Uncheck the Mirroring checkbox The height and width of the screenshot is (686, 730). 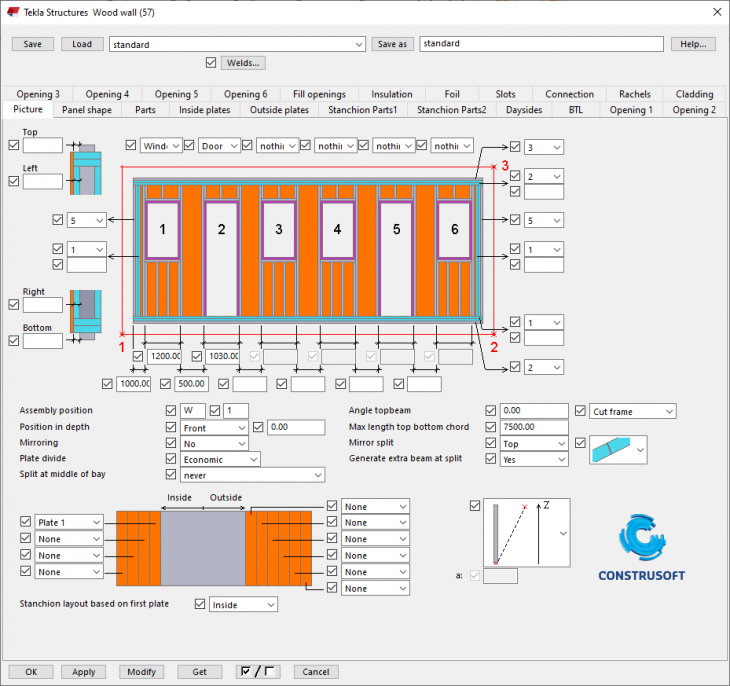(x=171, y=443)
